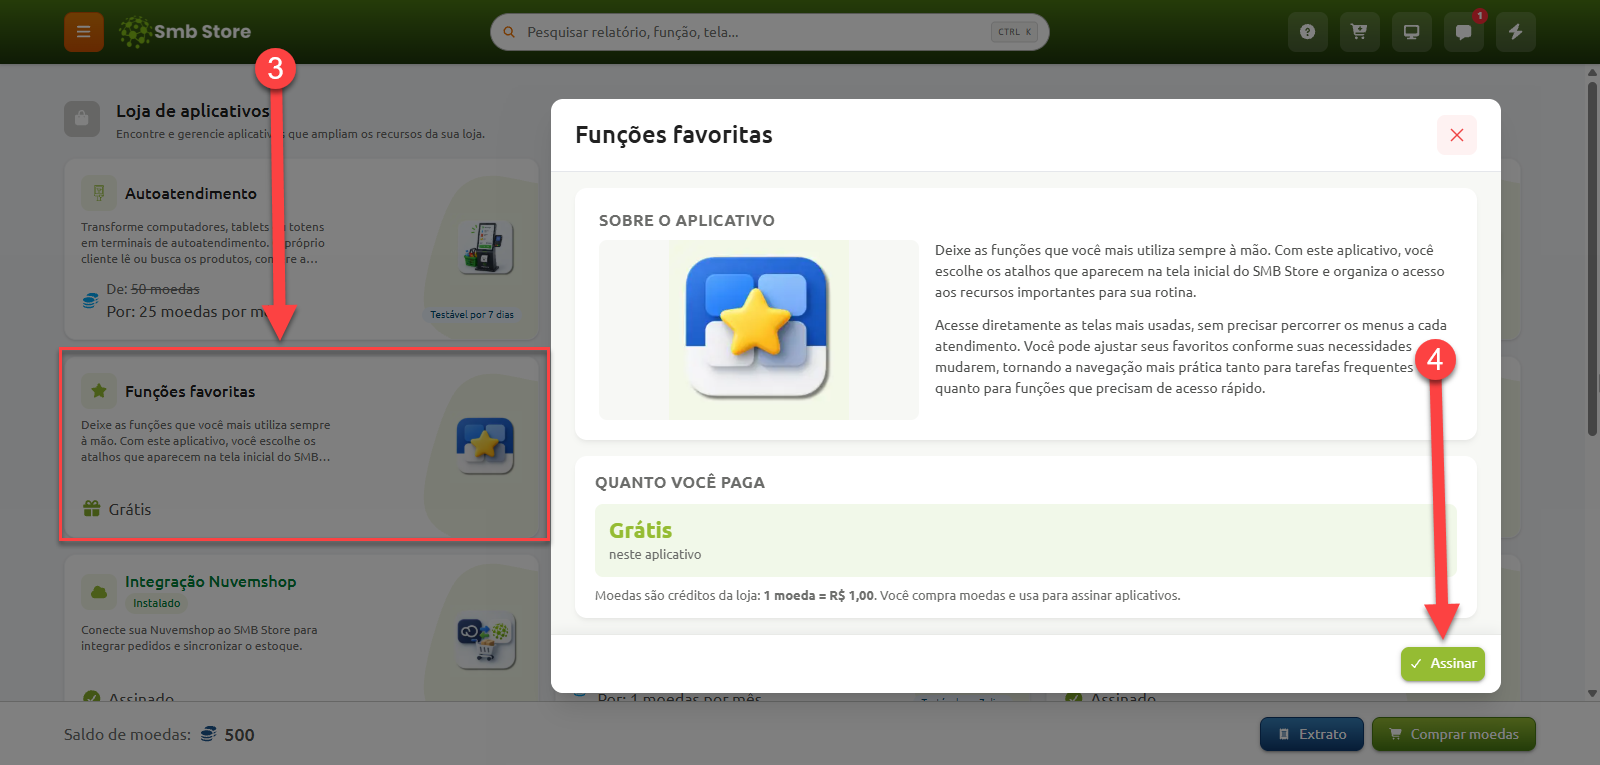
Task: Open the help question mark icon
Action: point(1307,32)
